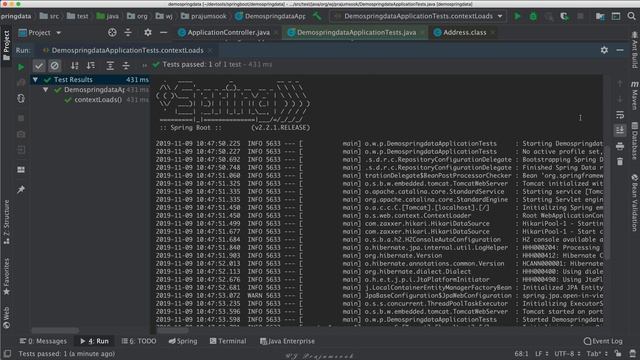Viewport: 640px width, 360px height.
Task: Click the Tab indent selector
Action: (x=597, y=353)
